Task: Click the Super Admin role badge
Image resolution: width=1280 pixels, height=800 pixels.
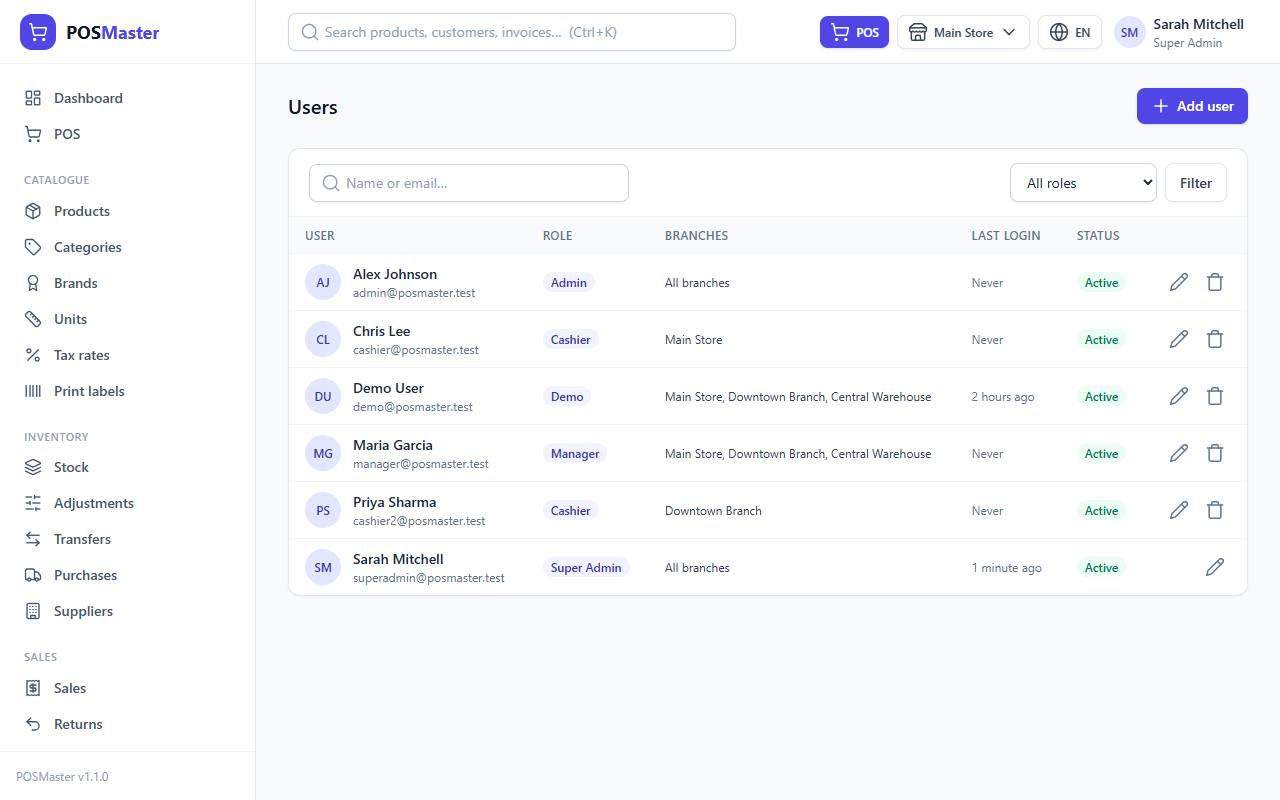Action: point(586,567)
